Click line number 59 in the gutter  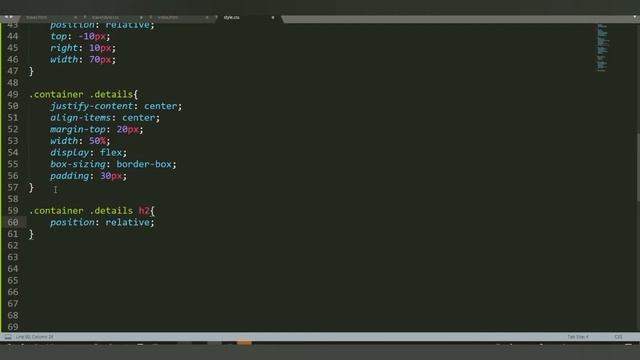tap(13, 211)
